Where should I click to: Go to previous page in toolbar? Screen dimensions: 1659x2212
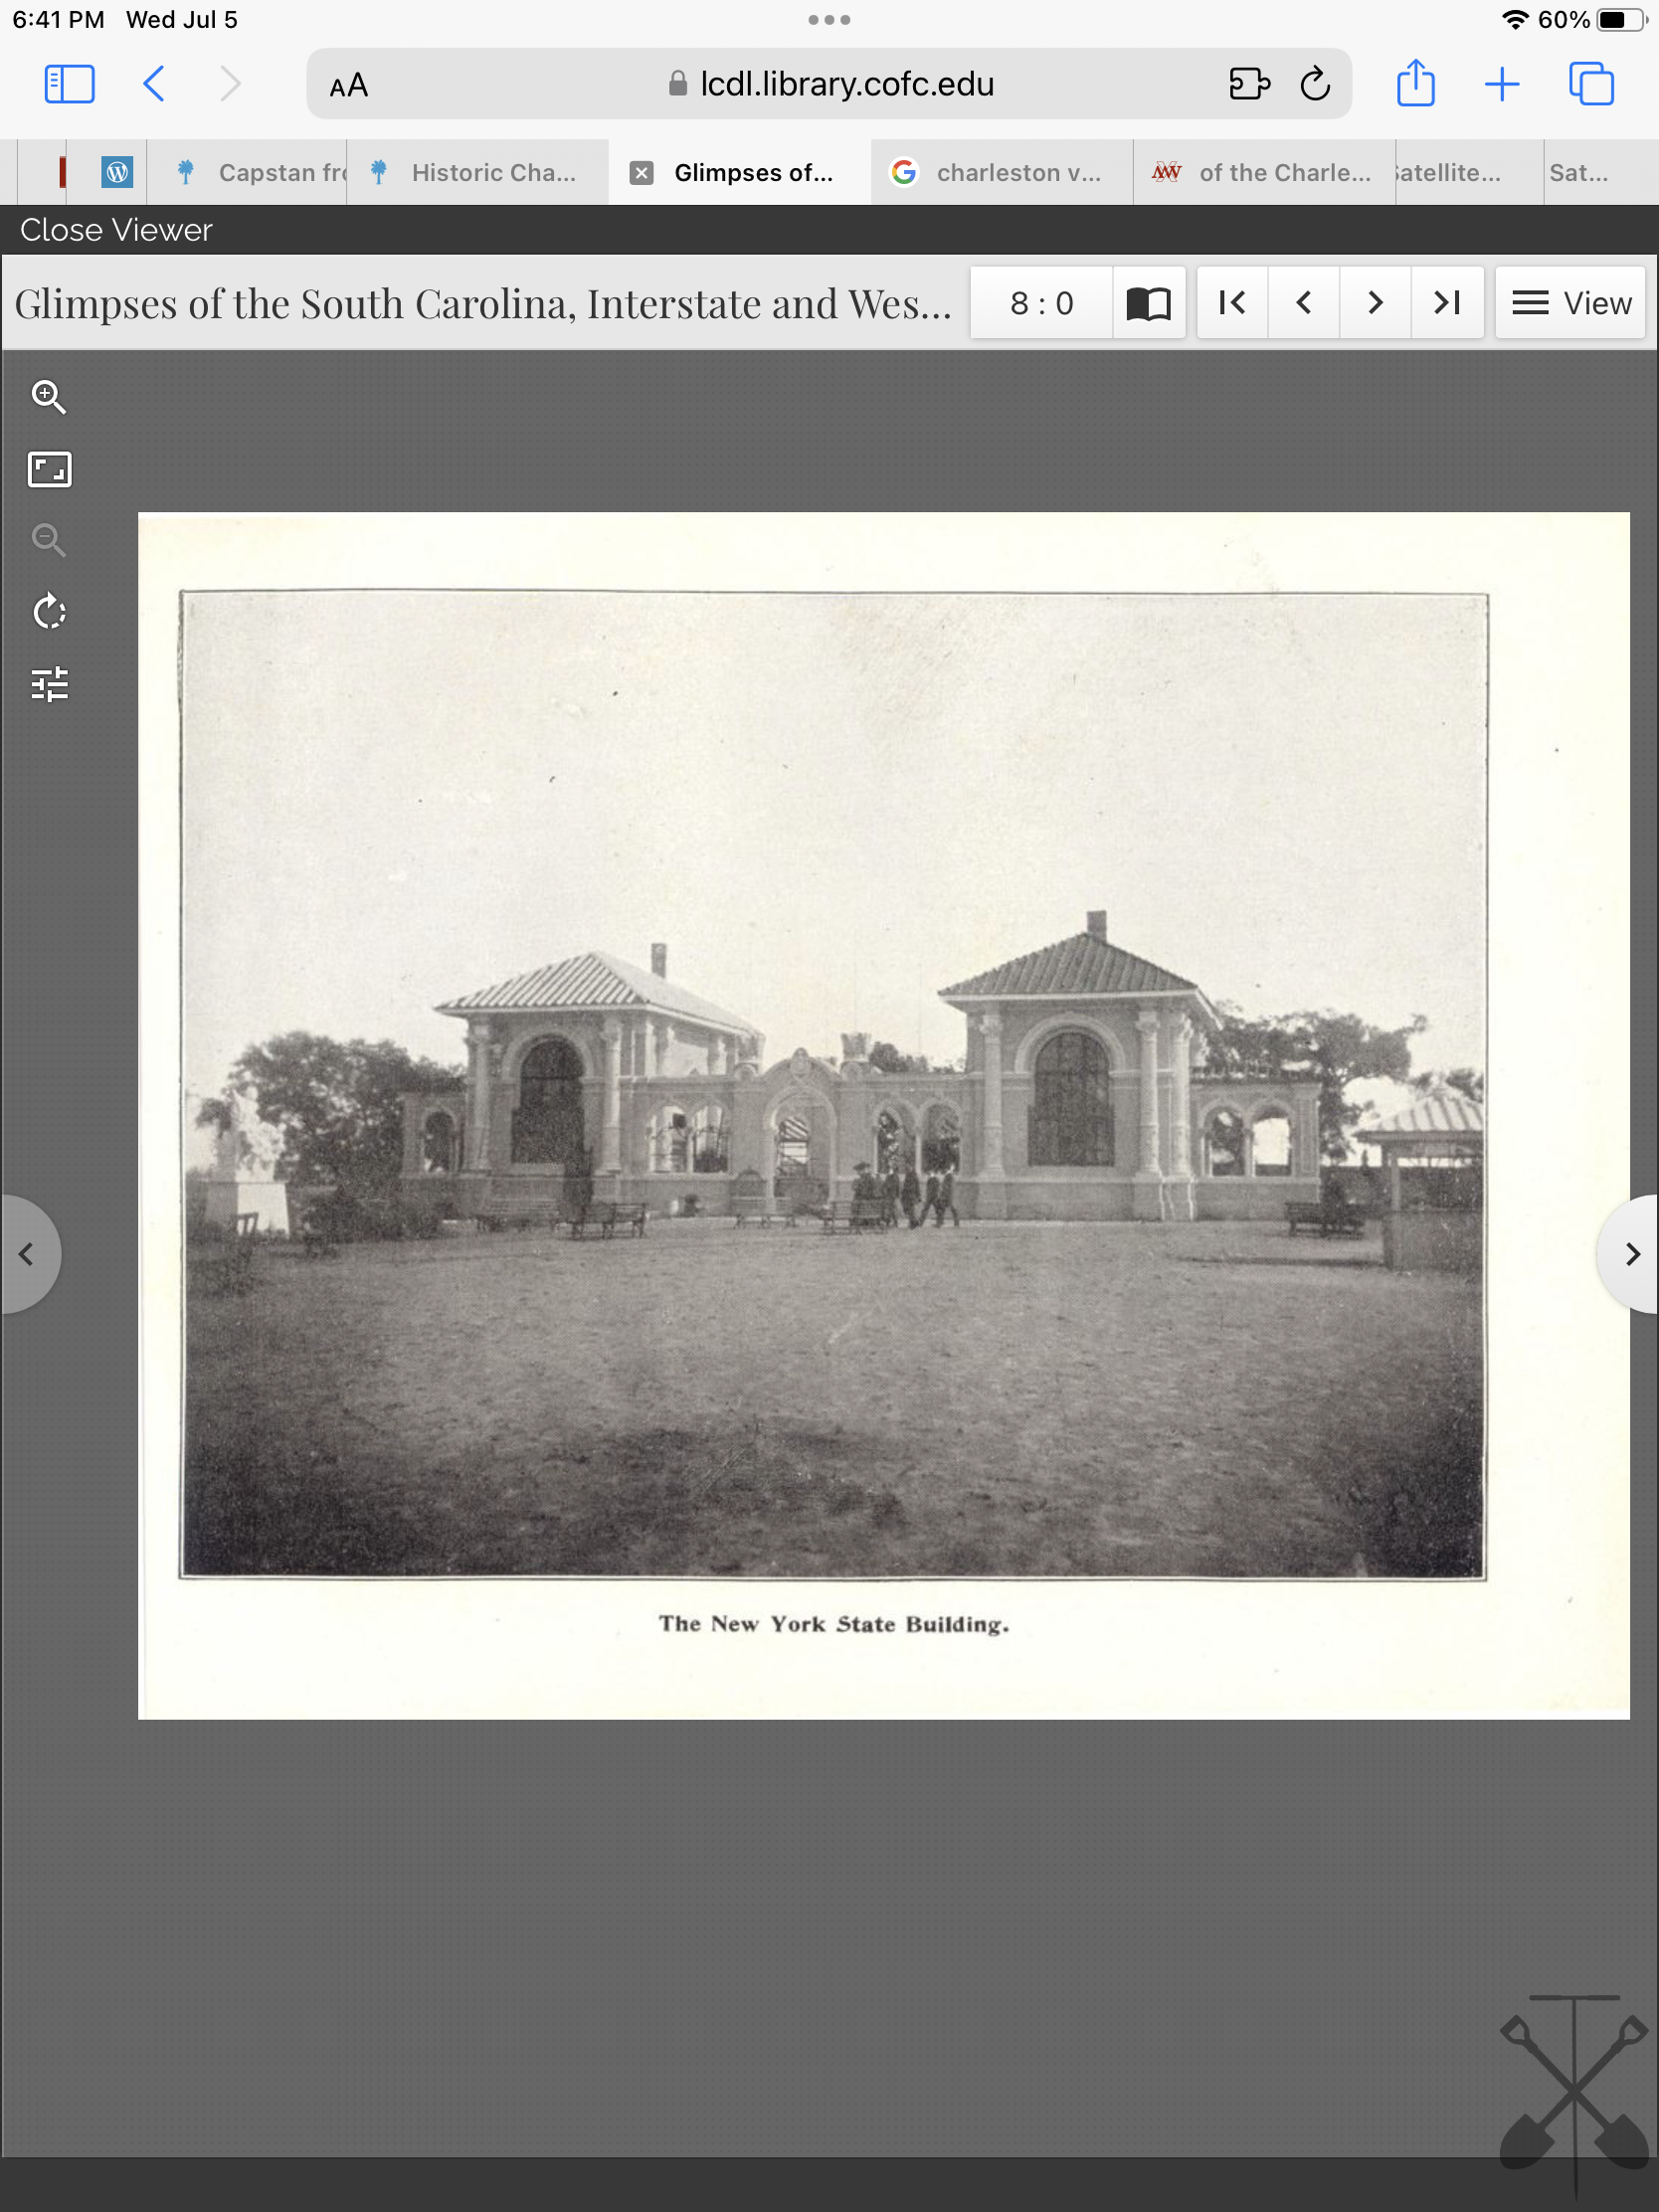[x=1304, y=303]
